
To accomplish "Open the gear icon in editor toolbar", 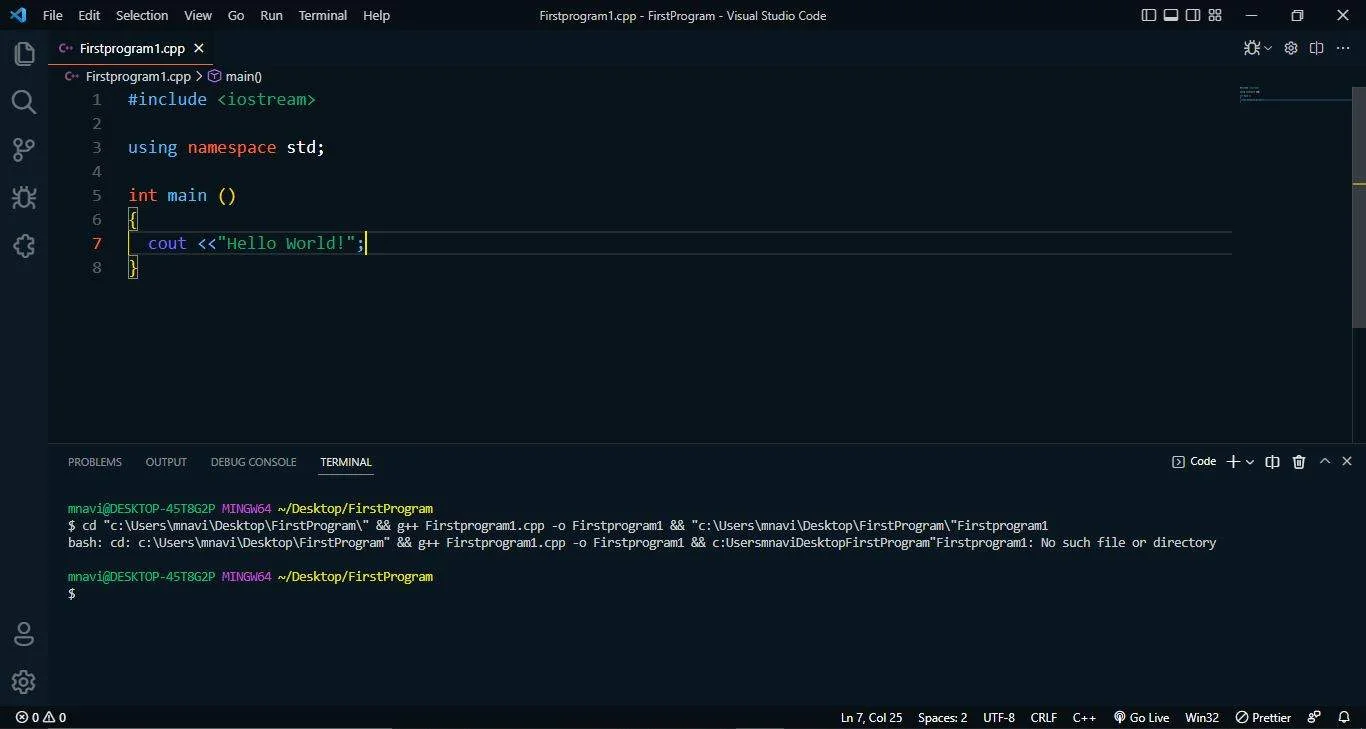I will (x=1291, y=48).
